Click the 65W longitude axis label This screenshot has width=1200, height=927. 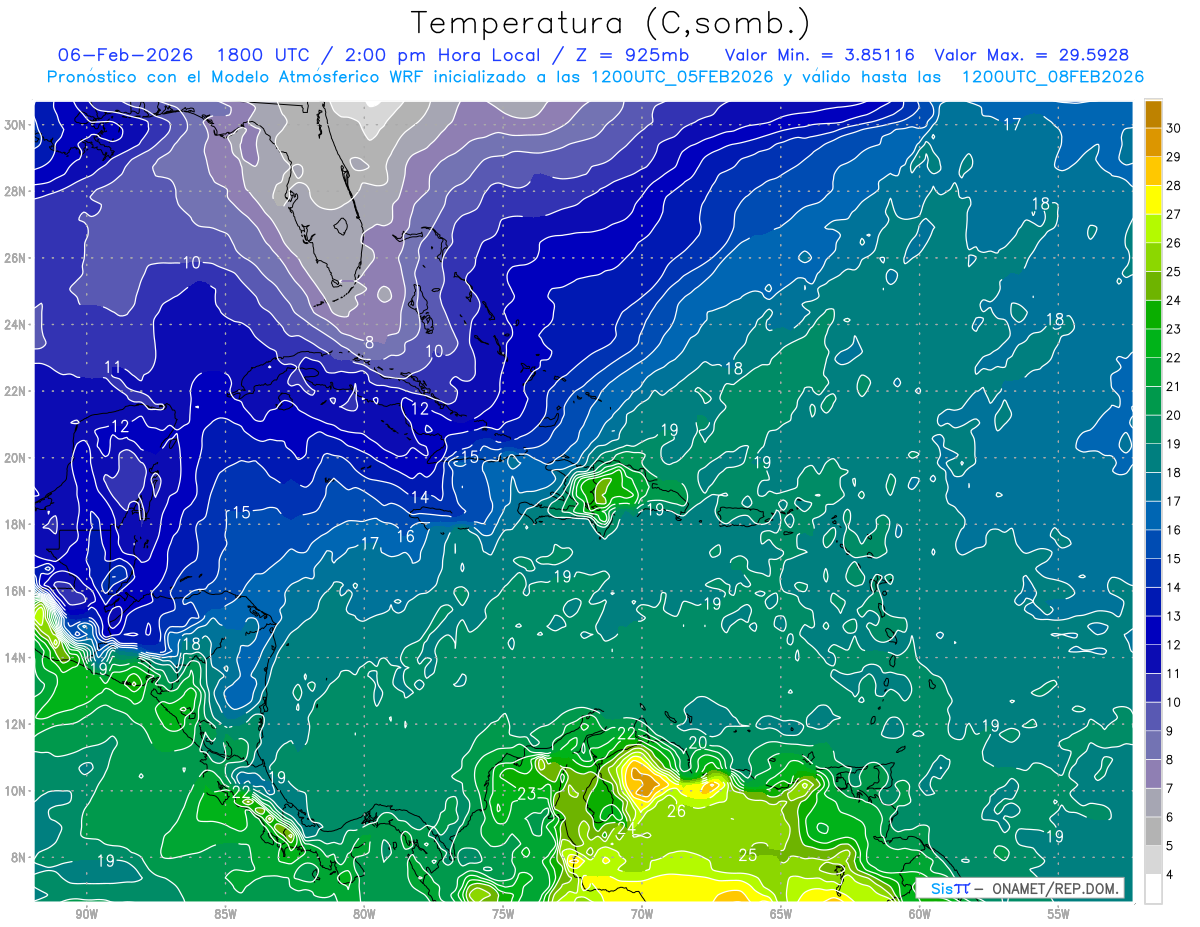pos(781,915)
